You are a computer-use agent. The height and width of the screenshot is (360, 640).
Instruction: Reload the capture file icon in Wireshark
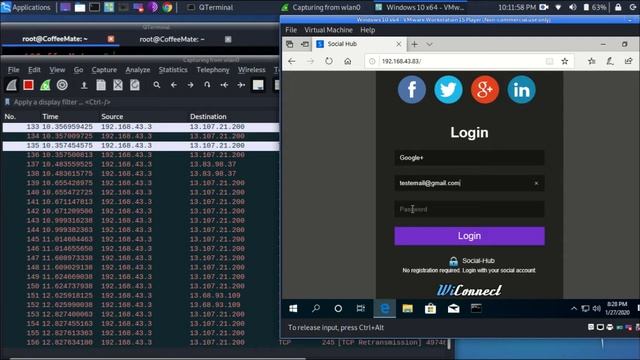click(135, 85)
